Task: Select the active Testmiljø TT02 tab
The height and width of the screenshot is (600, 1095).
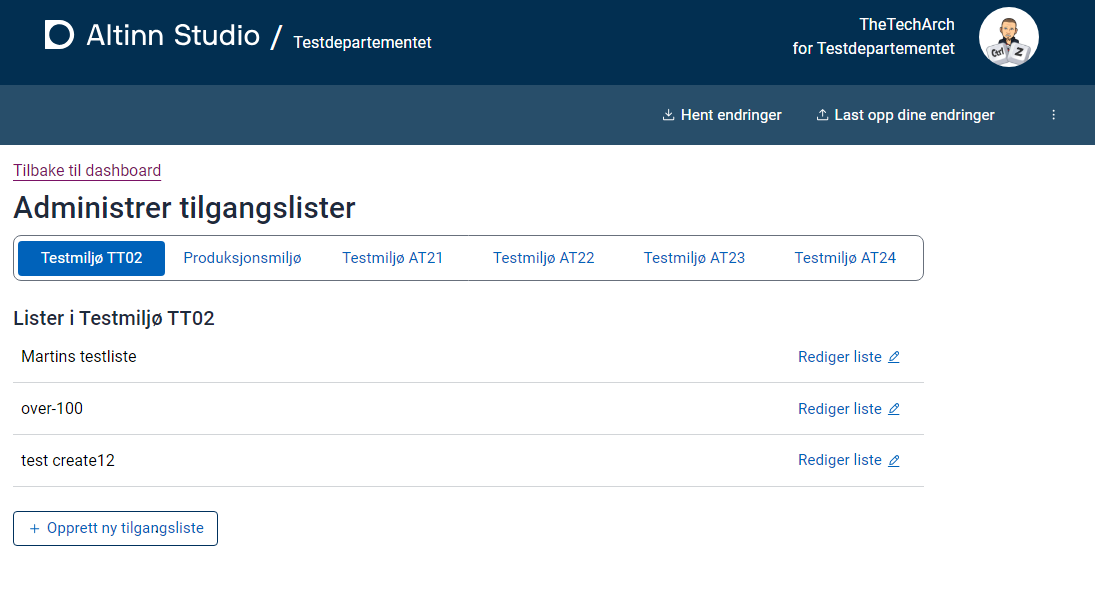Action: 90,257
